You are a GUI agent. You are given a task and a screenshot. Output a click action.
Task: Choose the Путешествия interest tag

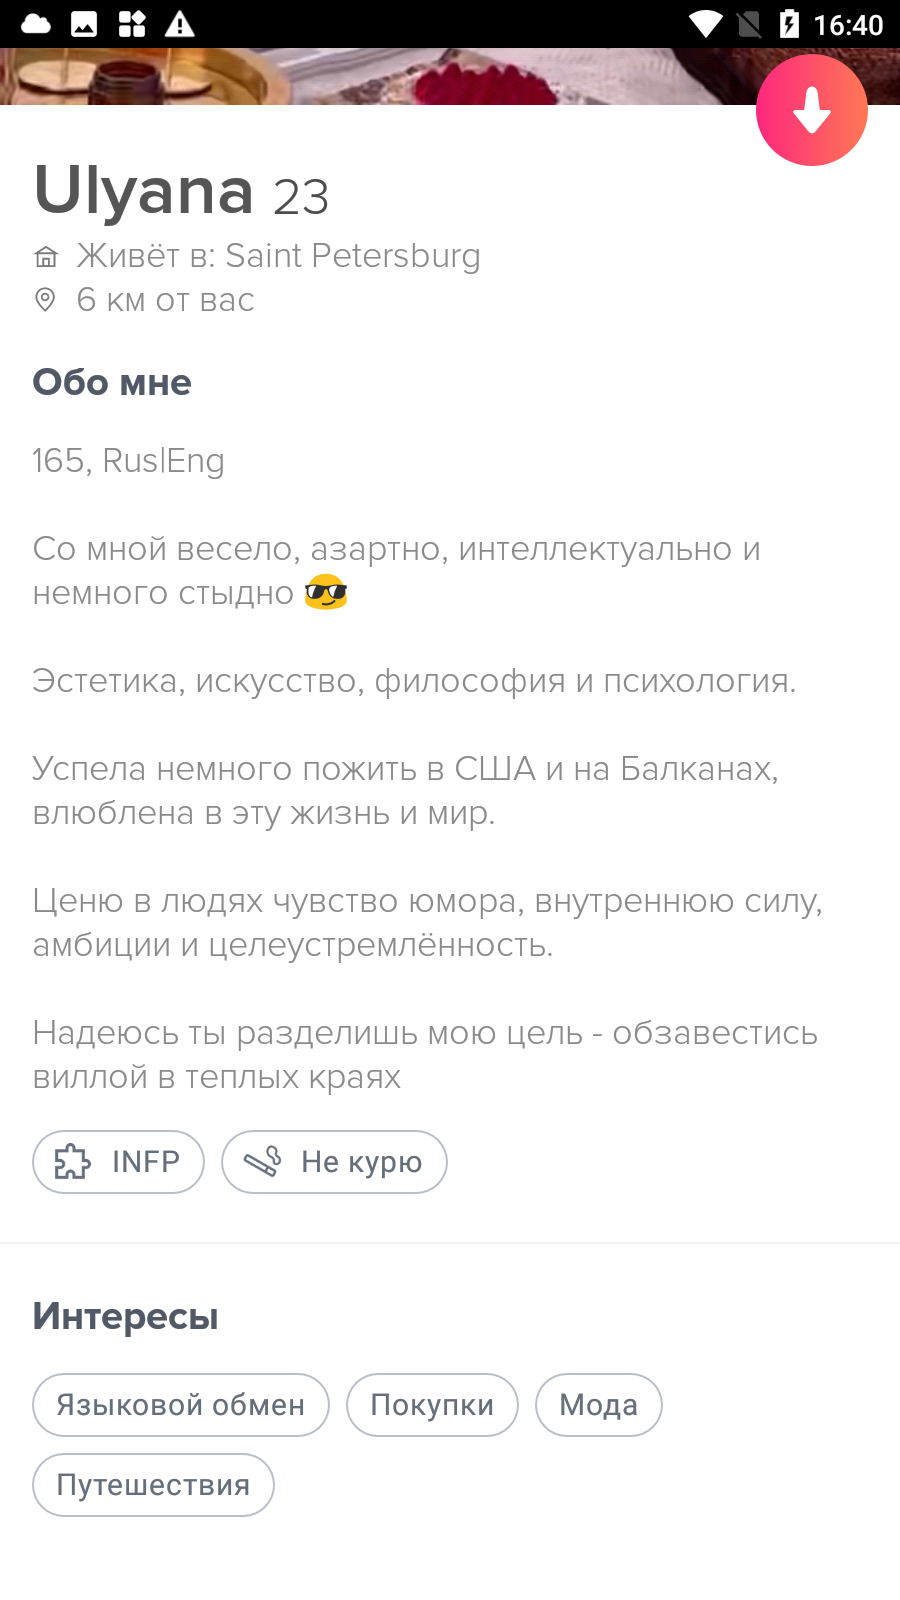[153, 1485]
